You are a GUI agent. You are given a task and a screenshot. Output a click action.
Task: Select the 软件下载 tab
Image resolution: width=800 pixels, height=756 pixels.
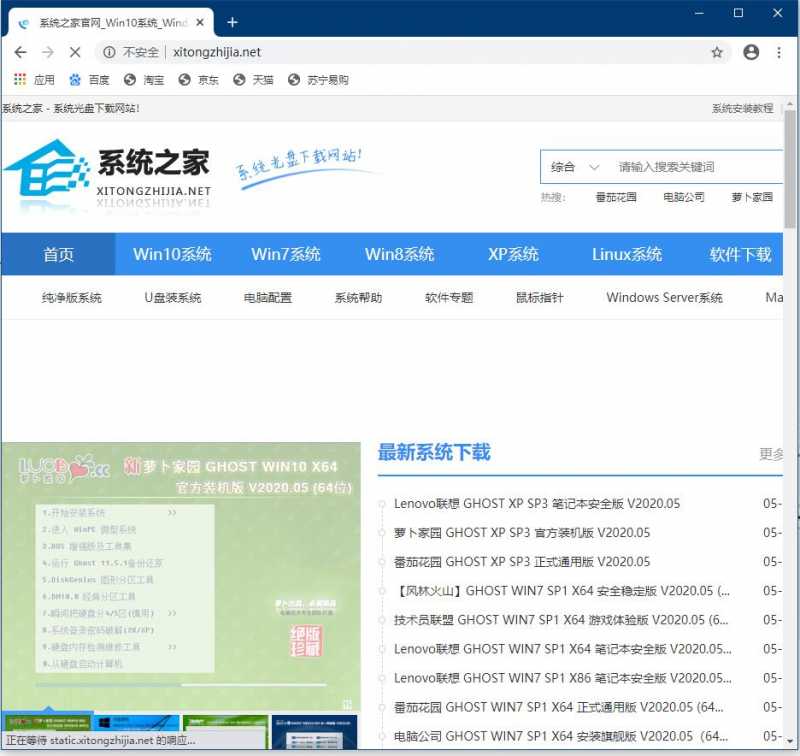(x=740, y=255)
